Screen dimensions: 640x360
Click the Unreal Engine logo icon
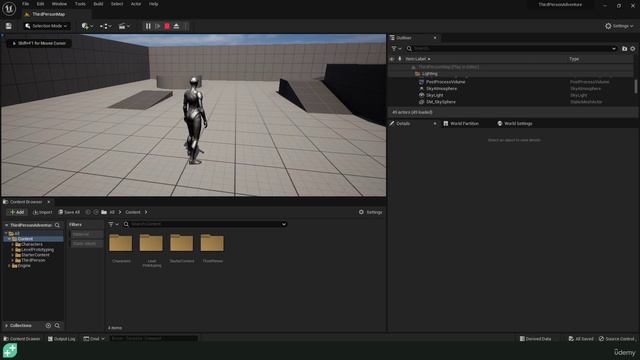click(9, 8)
